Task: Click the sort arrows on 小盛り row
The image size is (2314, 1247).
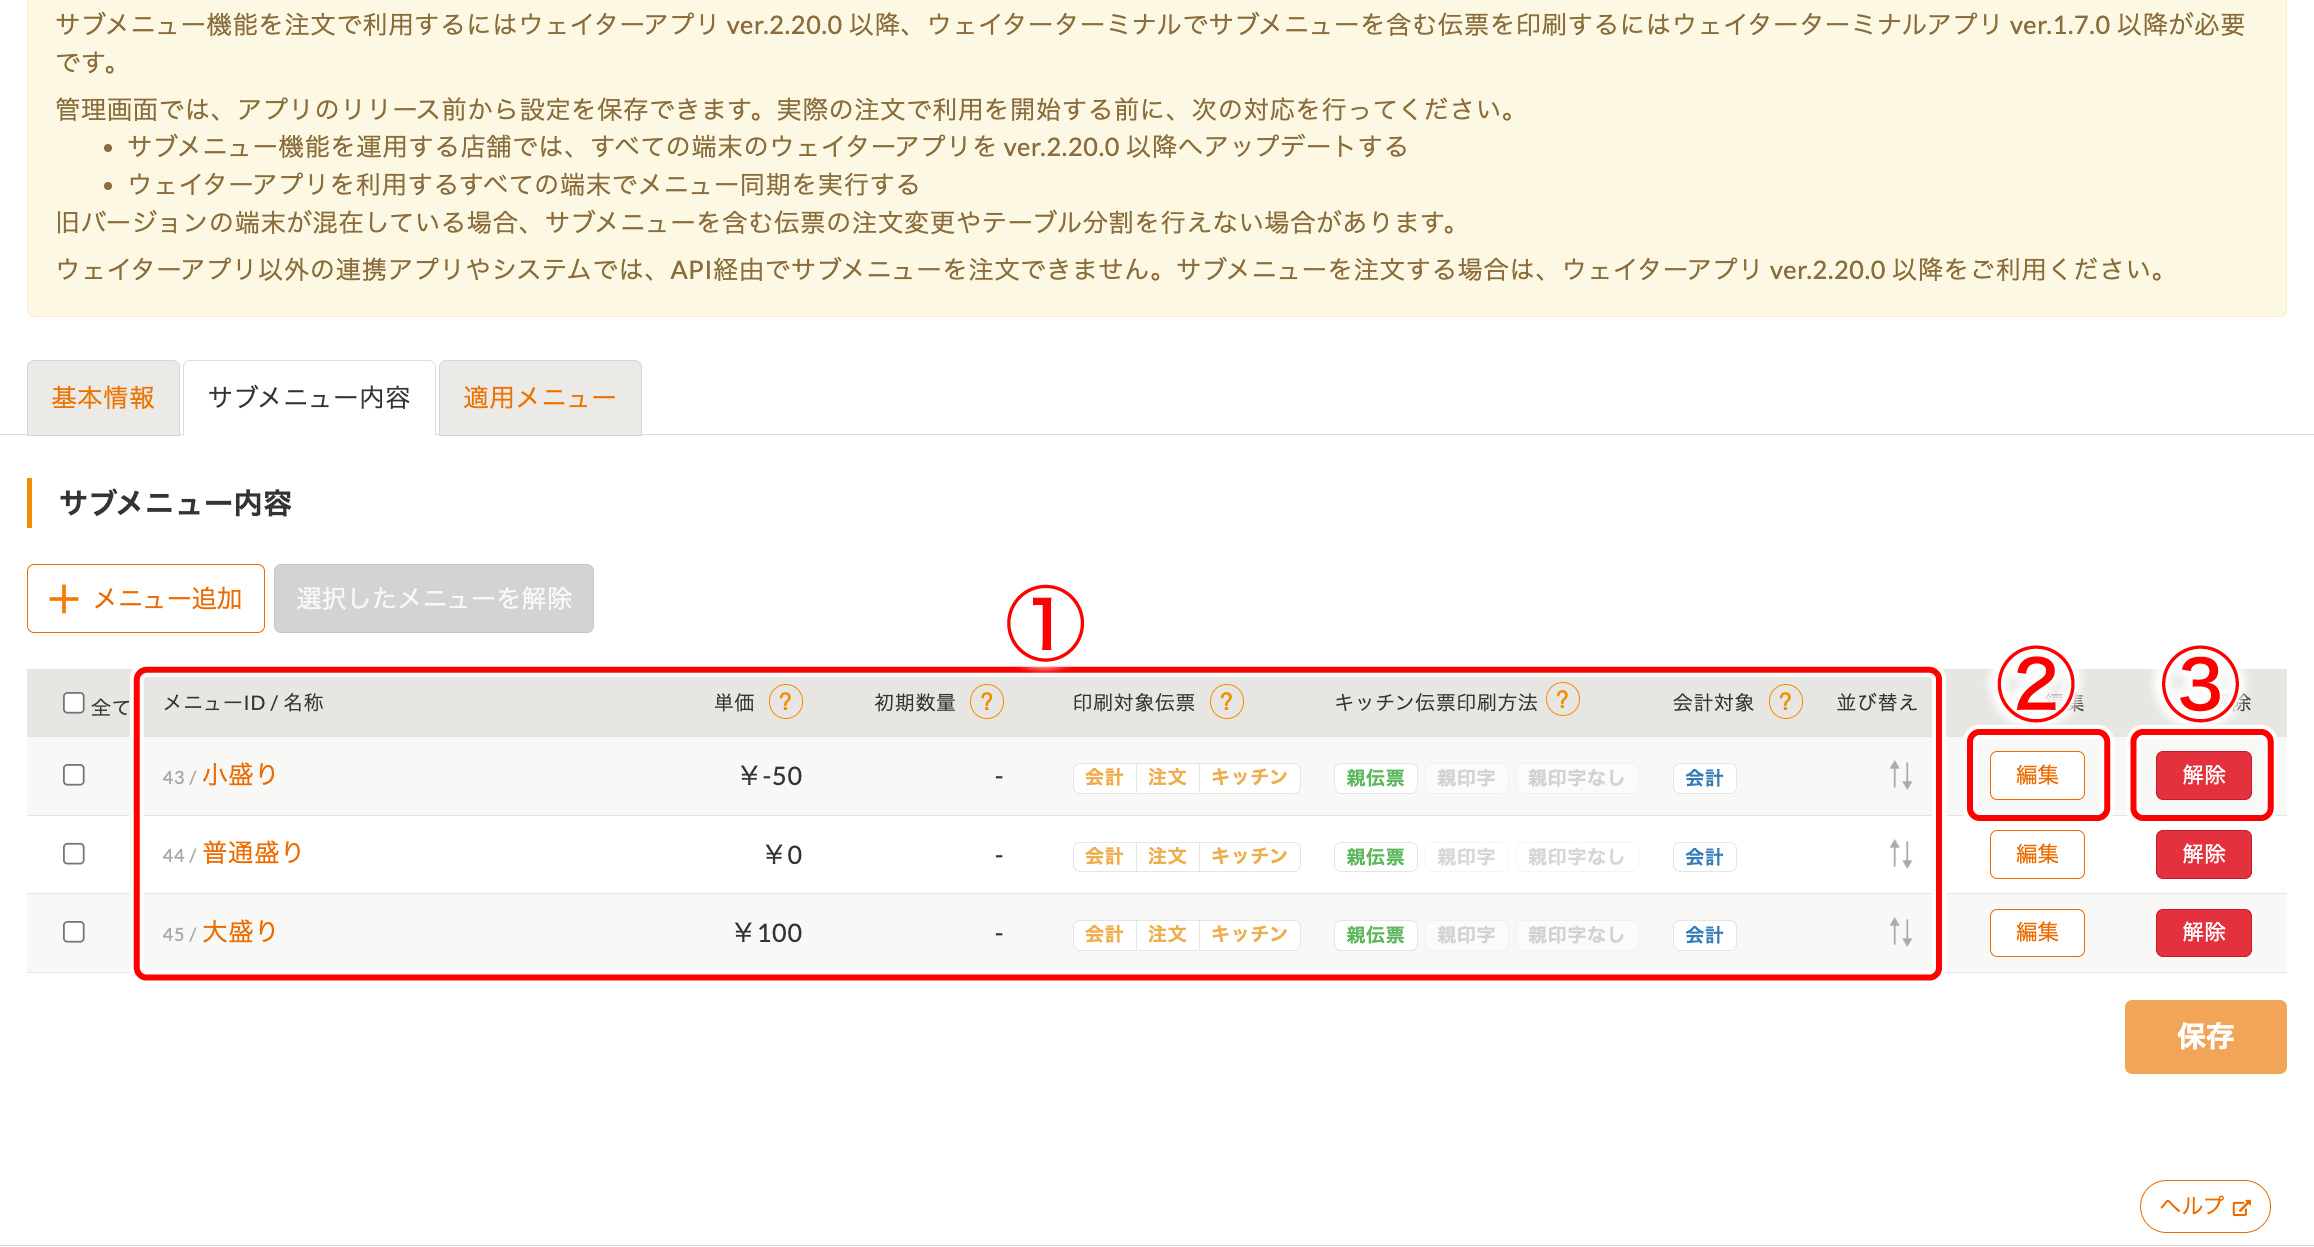Action: pyautogui.click(x=1901, y=775)
